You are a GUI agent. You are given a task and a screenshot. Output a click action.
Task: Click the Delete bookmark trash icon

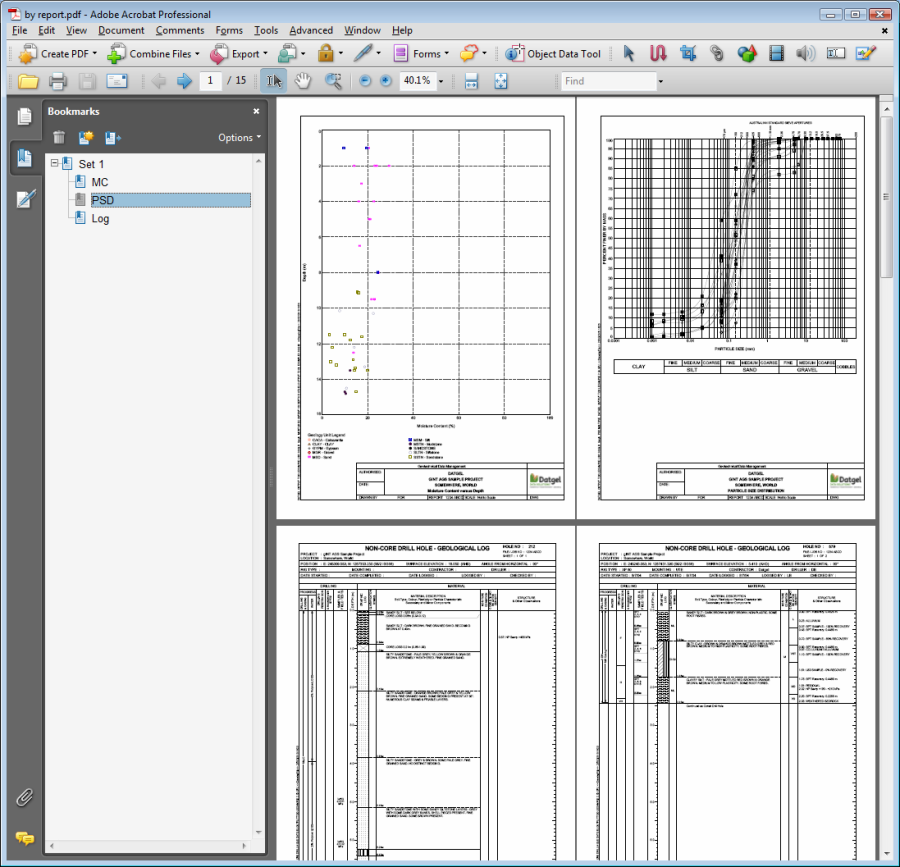(x=59, y=137)
